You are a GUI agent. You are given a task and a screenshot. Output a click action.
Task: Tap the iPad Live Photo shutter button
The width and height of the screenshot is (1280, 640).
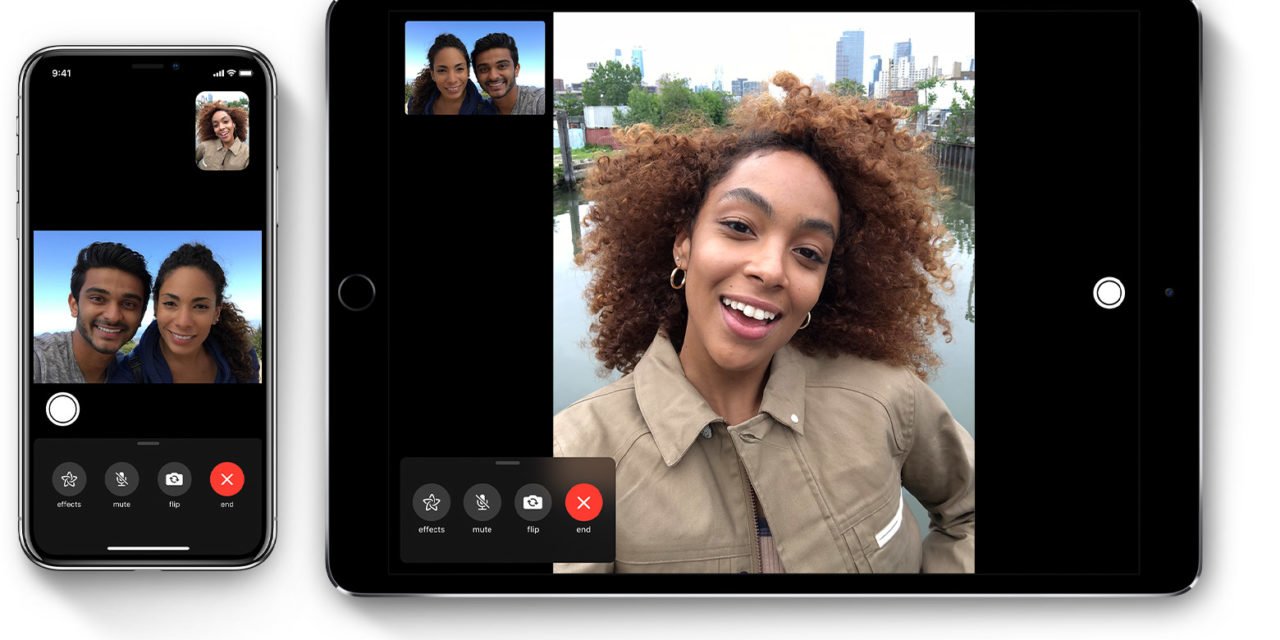coord(1108,293)
